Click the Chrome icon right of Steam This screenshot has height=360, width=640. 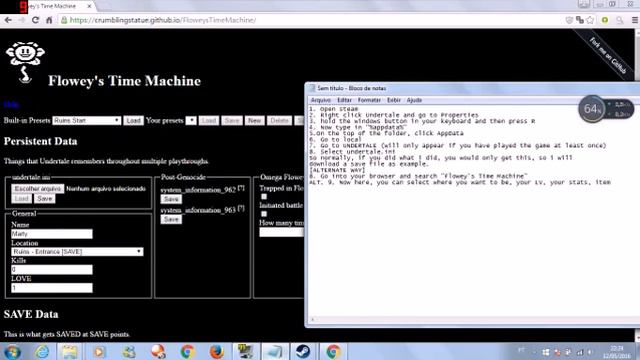pyautogui.click(x=333, y=351)
